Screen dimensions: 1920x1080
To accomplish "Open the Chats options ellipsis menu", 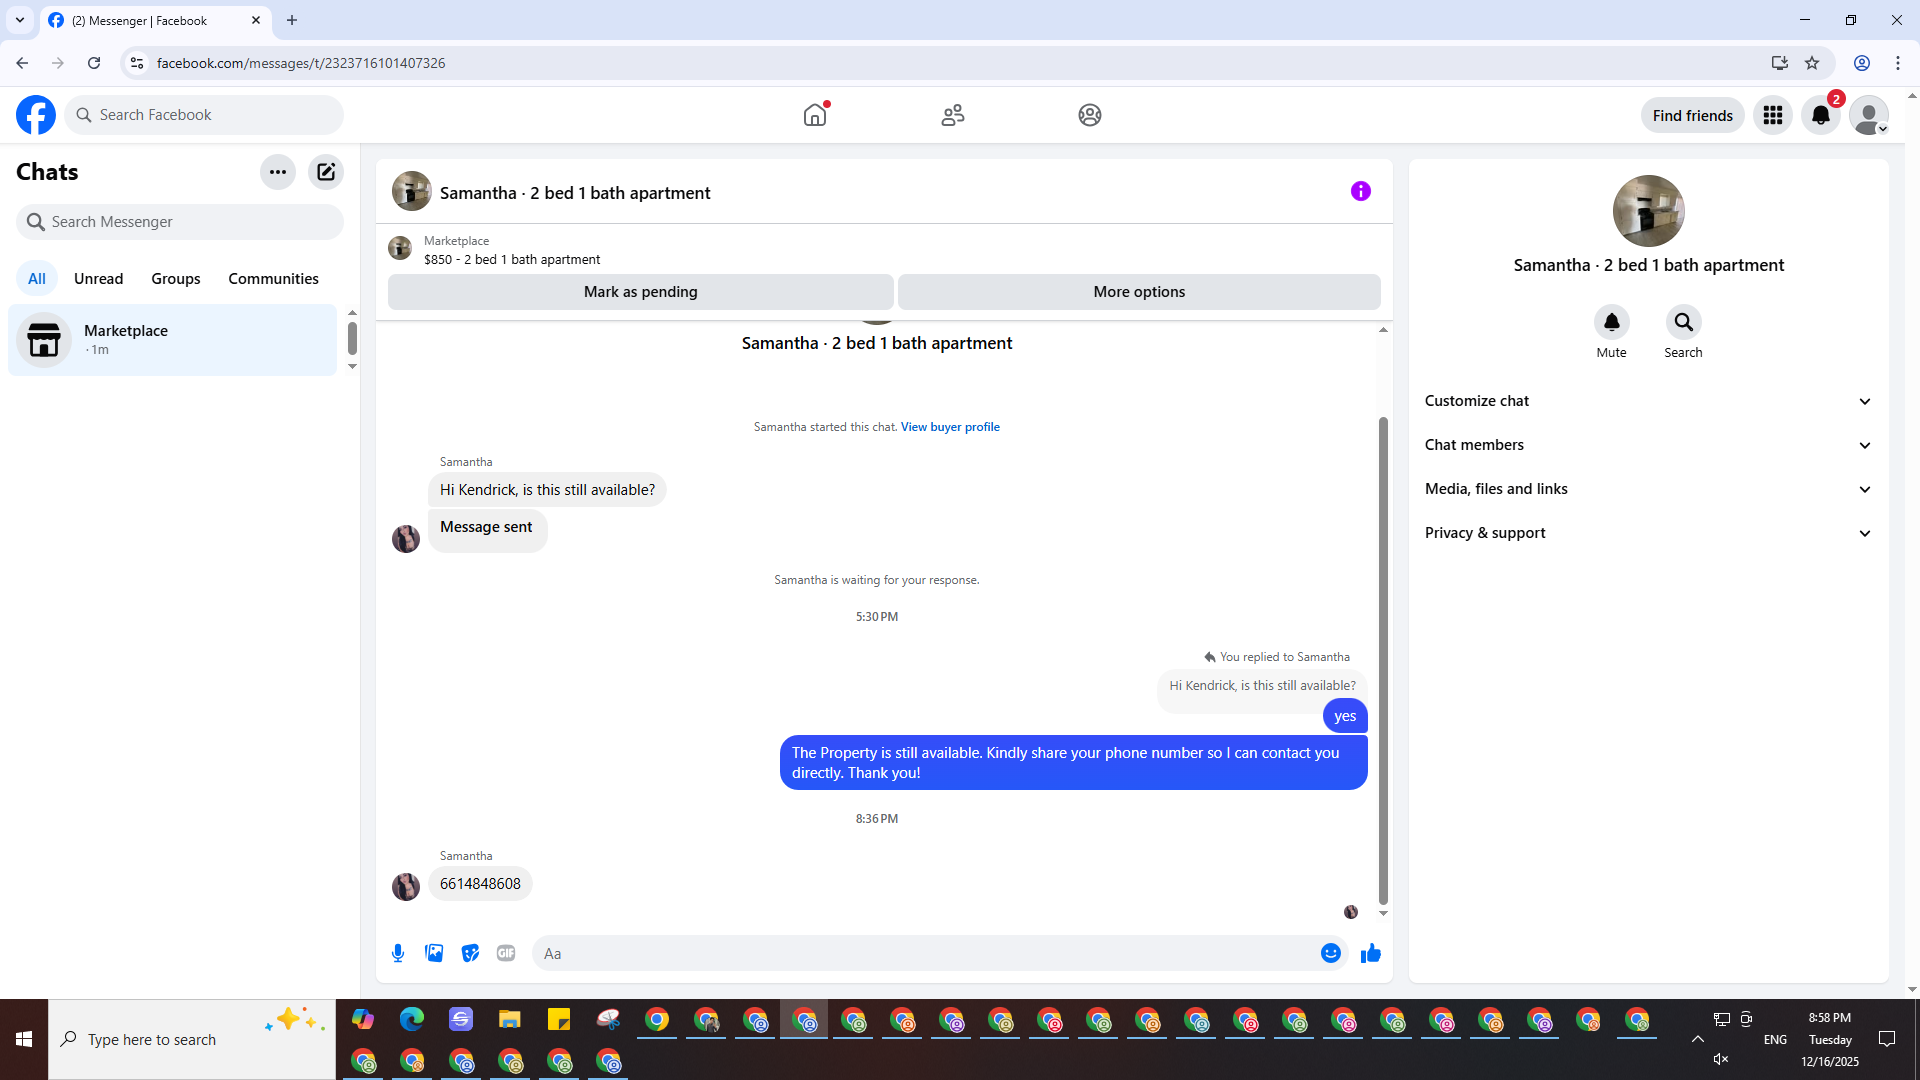I will pos(278,172).
